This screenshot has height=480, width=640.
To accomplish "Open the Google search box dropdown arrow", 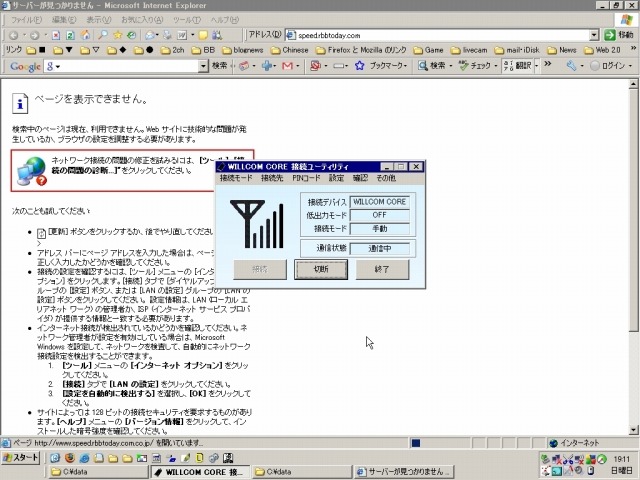I will pos(203,66).
